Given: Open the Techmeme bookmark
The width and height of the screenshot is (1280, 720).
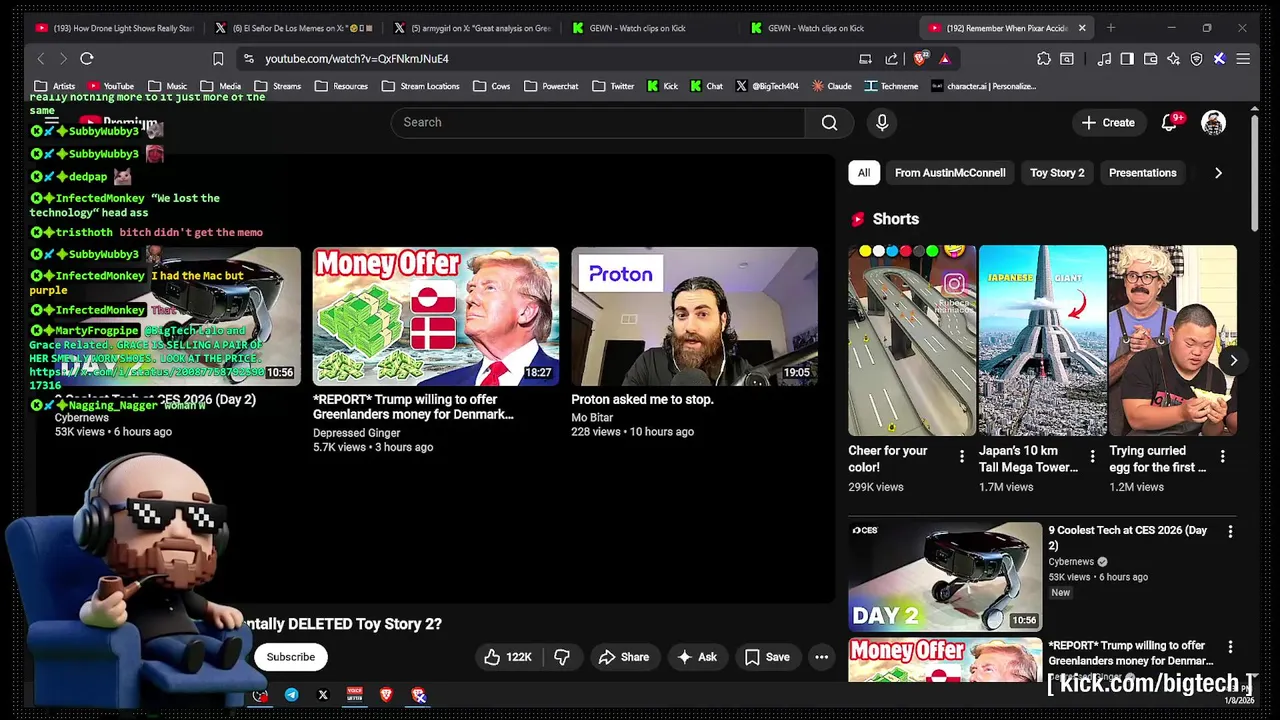Looking at the screenshot, I should (x=891, y=86).
